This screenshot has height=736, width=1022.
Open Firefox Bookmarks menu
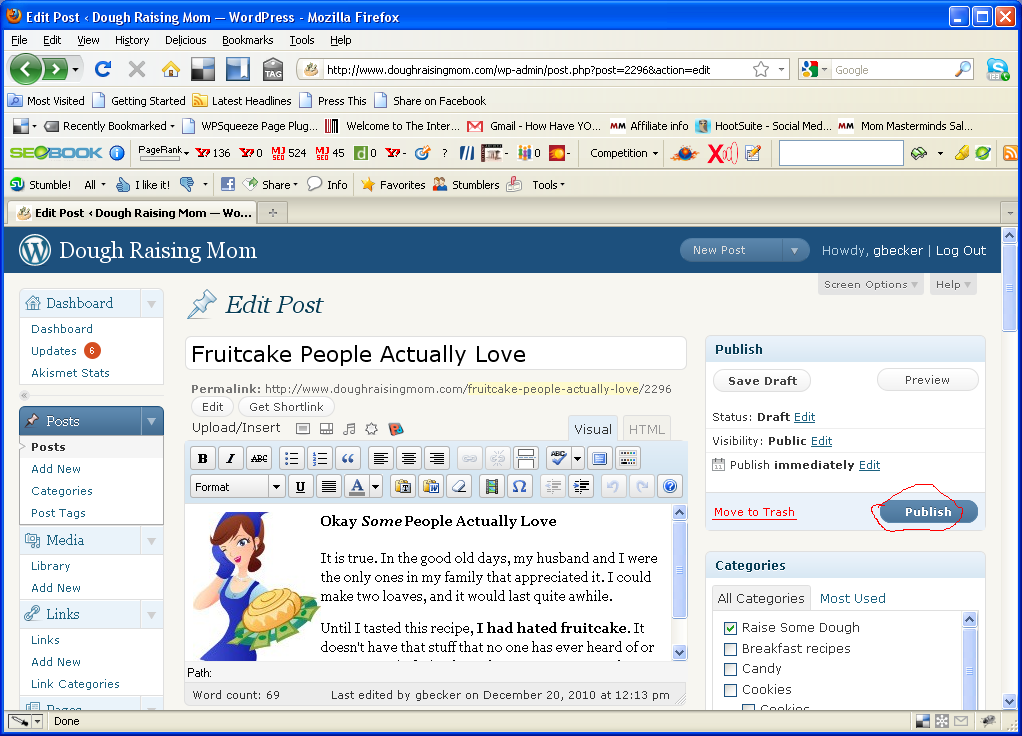click(x=248, y=40)
